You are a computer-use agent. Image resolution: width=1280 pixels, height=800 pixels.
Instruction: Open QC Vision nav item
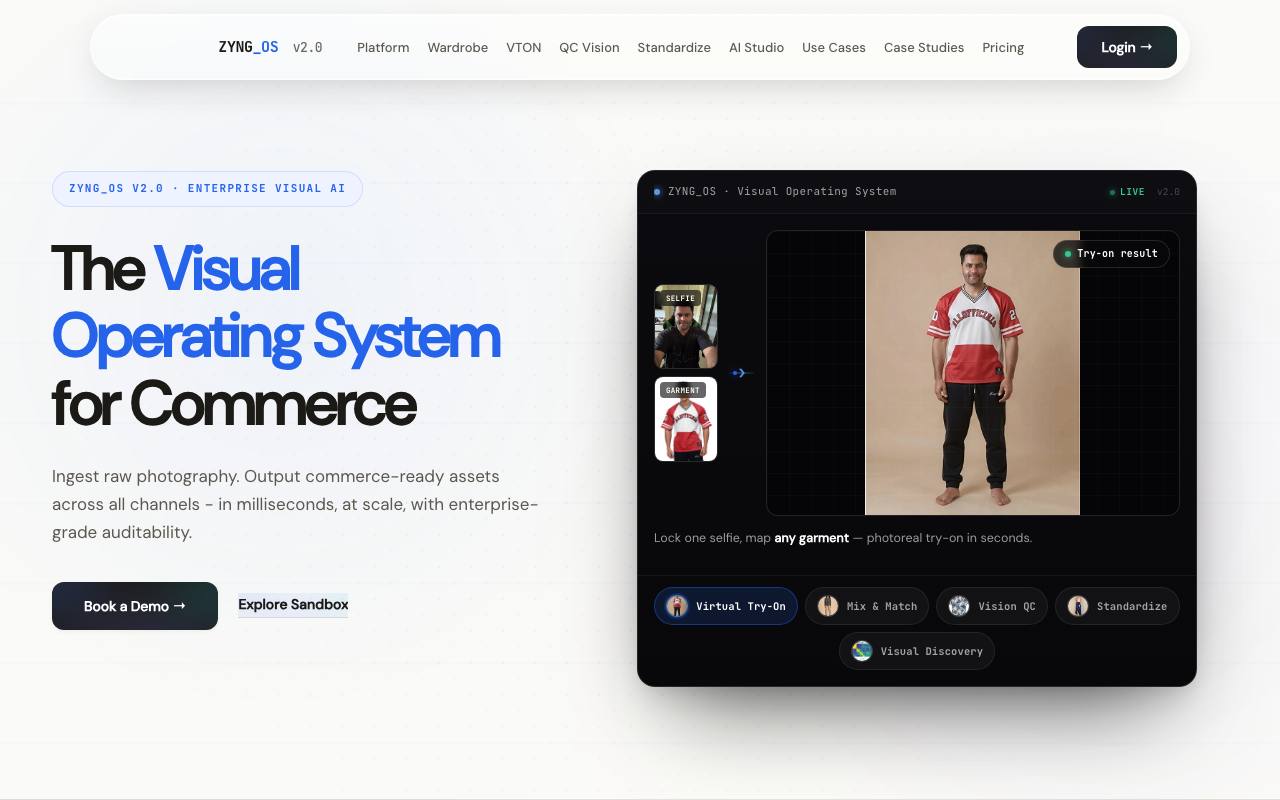(x=589, y=47)
